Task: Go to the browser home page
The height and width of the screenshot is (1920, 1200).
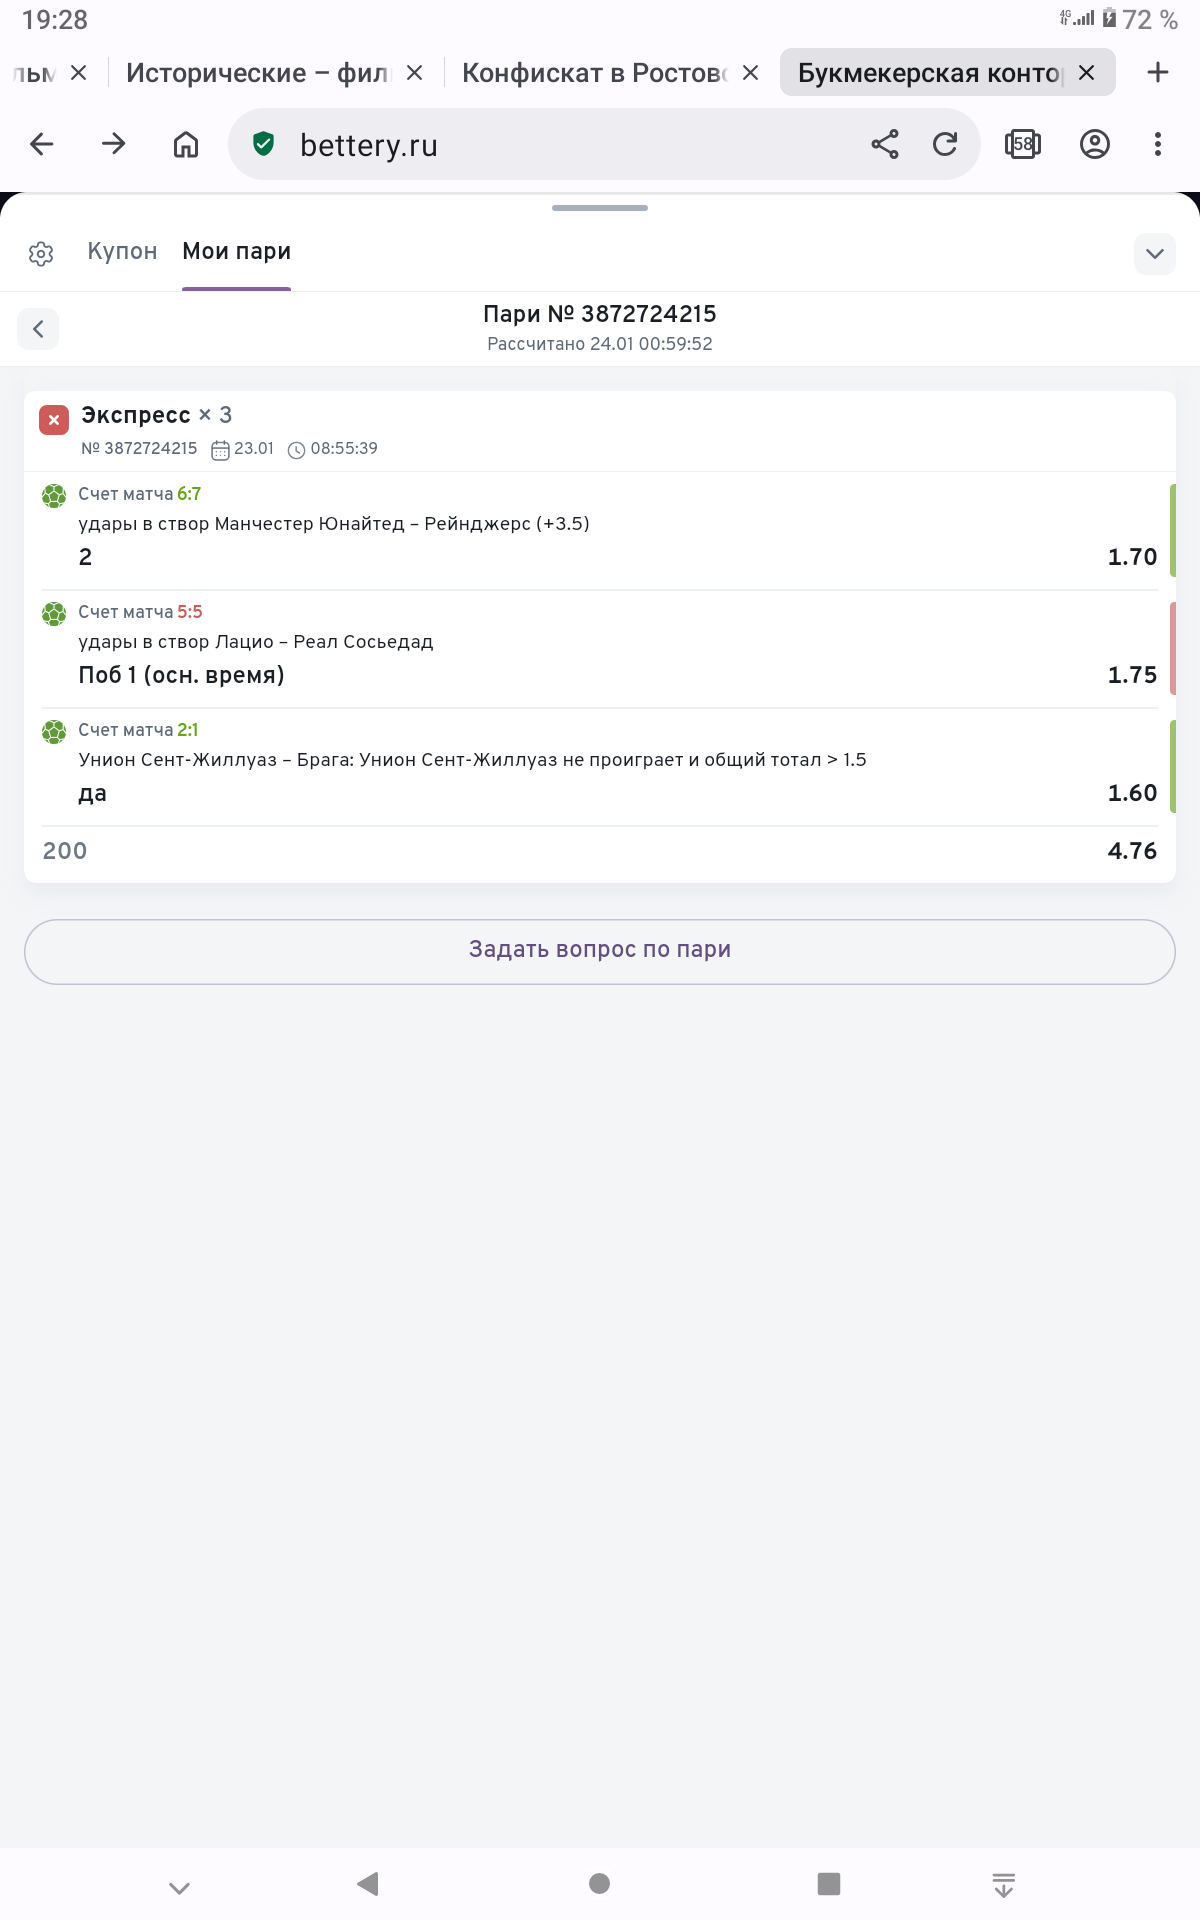Action: tap(186, 145)
